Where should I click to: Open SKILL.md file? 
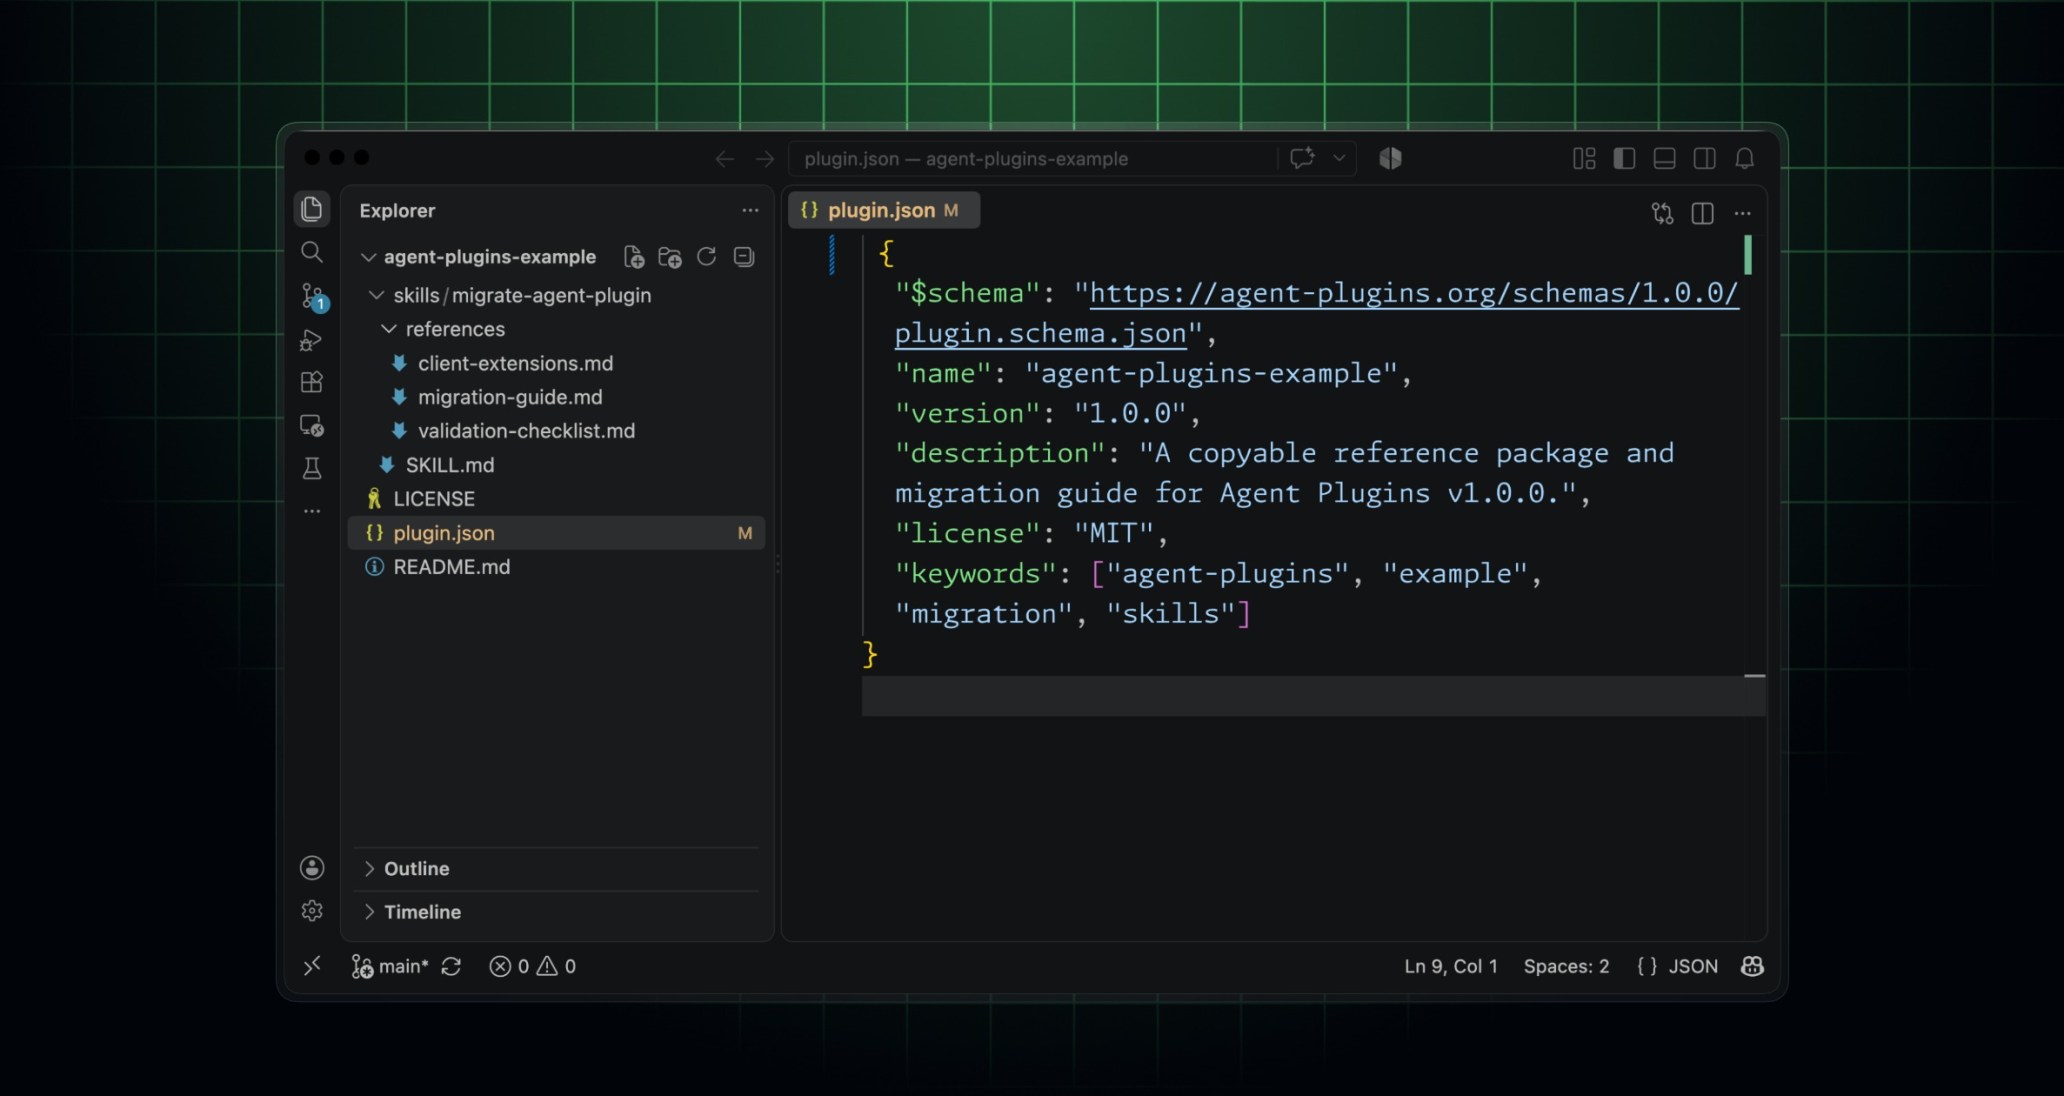coord(556,465)
